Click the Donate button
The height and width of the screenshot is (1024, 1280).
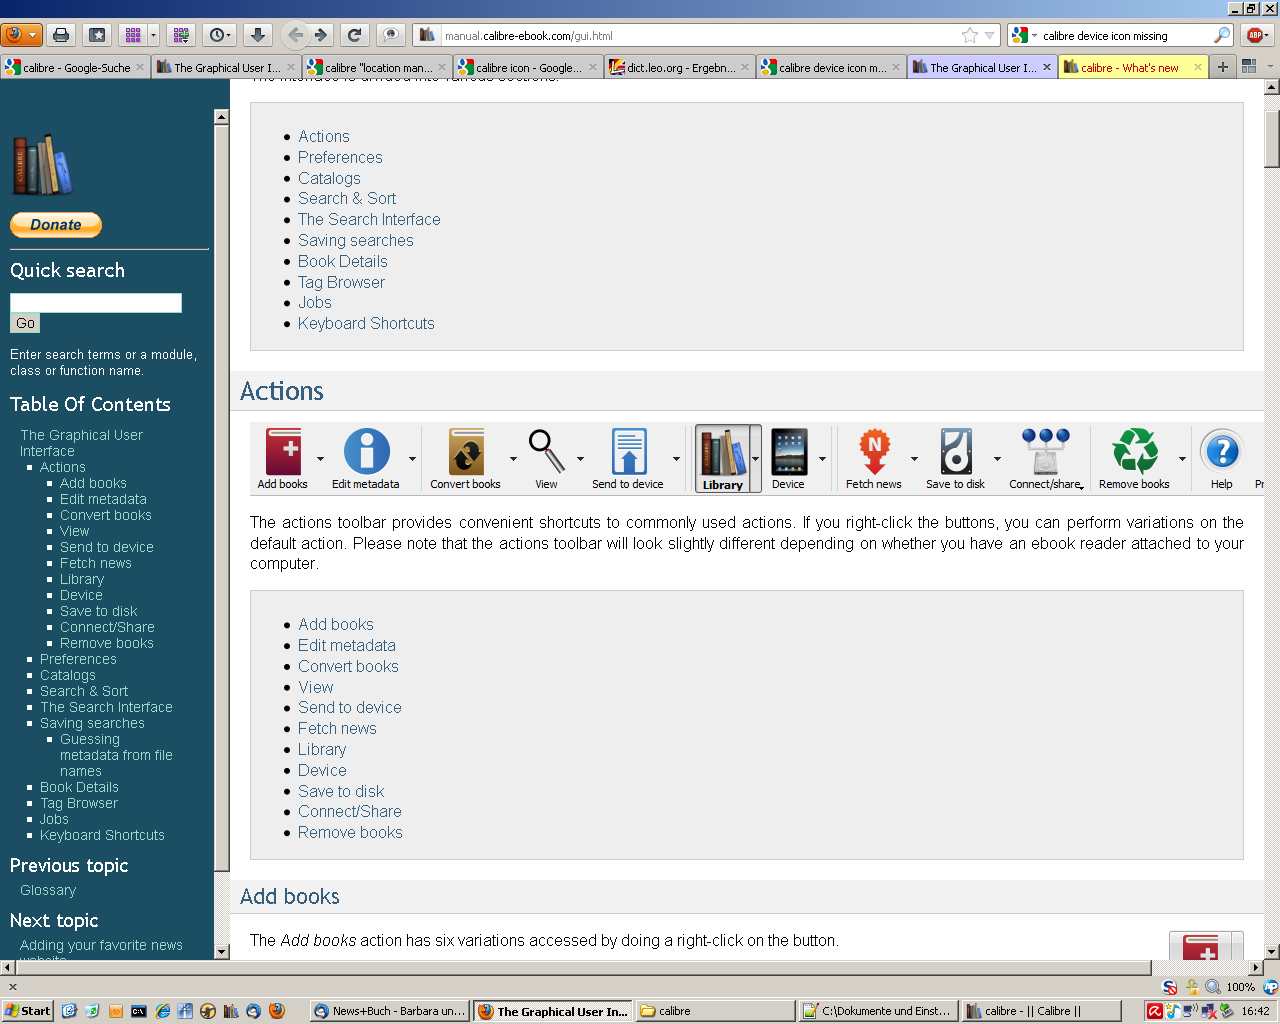(x=56, y=225)
